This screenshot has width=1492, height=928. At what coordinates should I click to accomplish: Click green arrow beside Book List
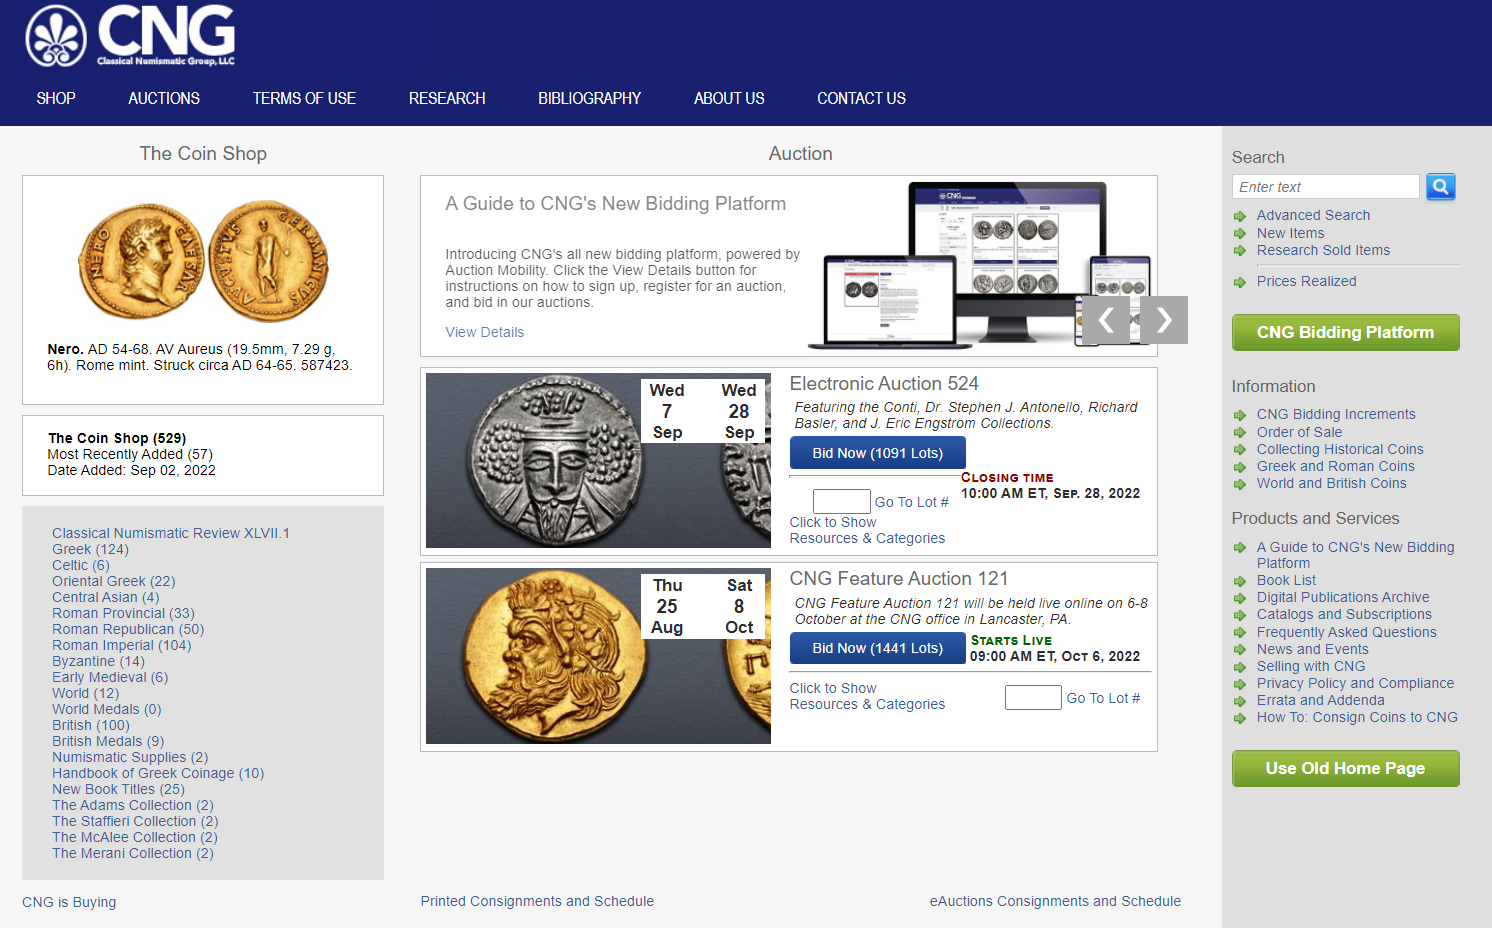(x=1240, y=581)
